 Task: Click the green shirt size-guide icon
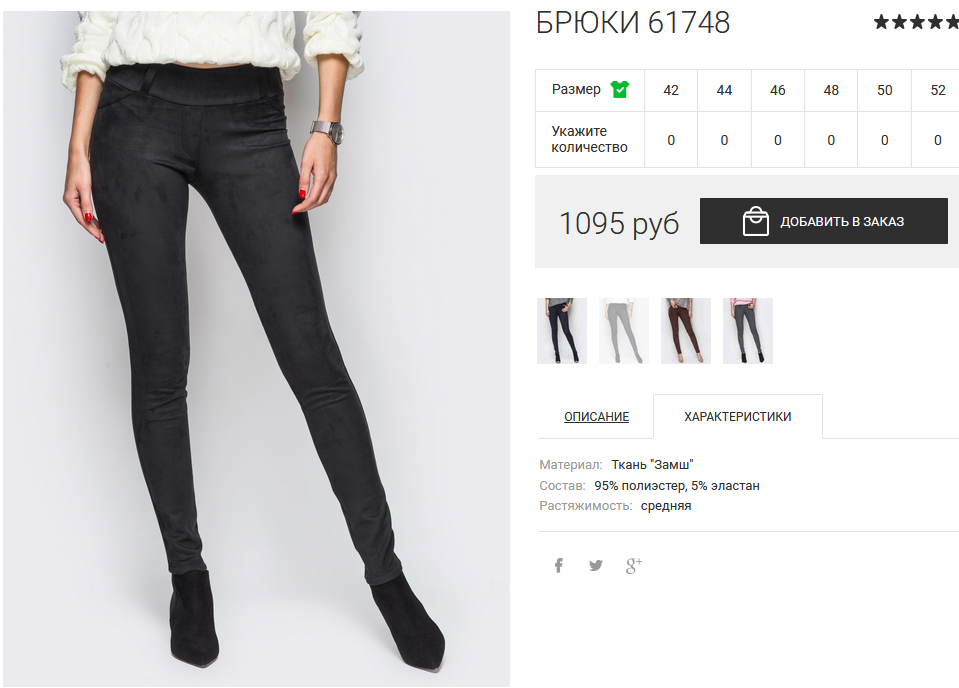click(x=620, y=90)
